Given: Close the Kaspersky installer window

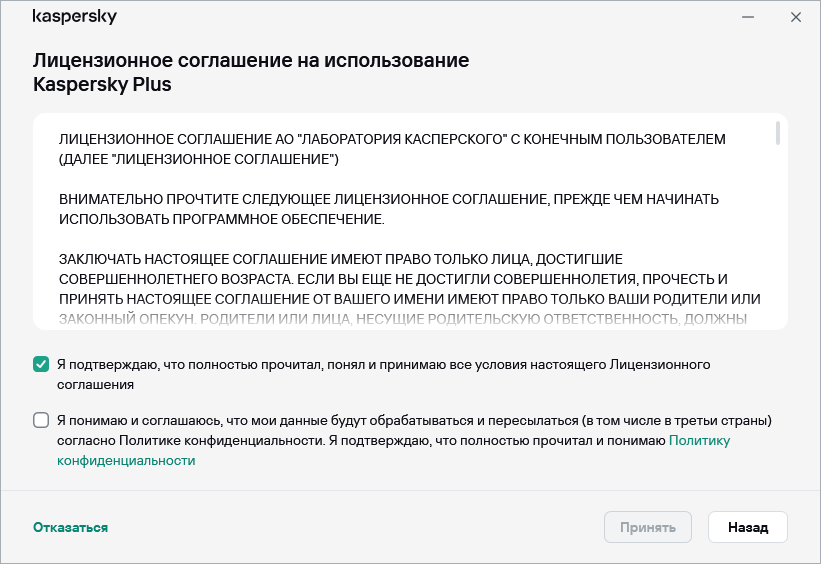Looking at the screenshot, I should tap(796, 17).
